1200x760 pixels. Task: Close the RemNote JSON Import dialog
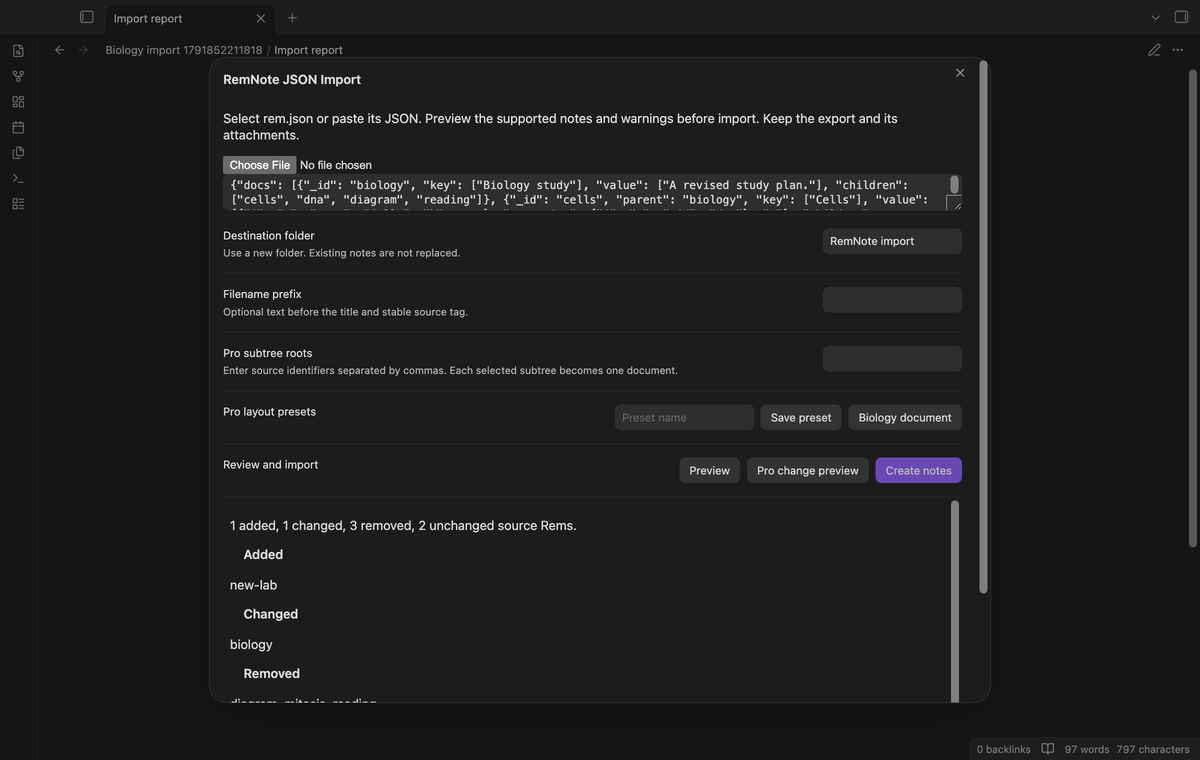click(960, 73)
